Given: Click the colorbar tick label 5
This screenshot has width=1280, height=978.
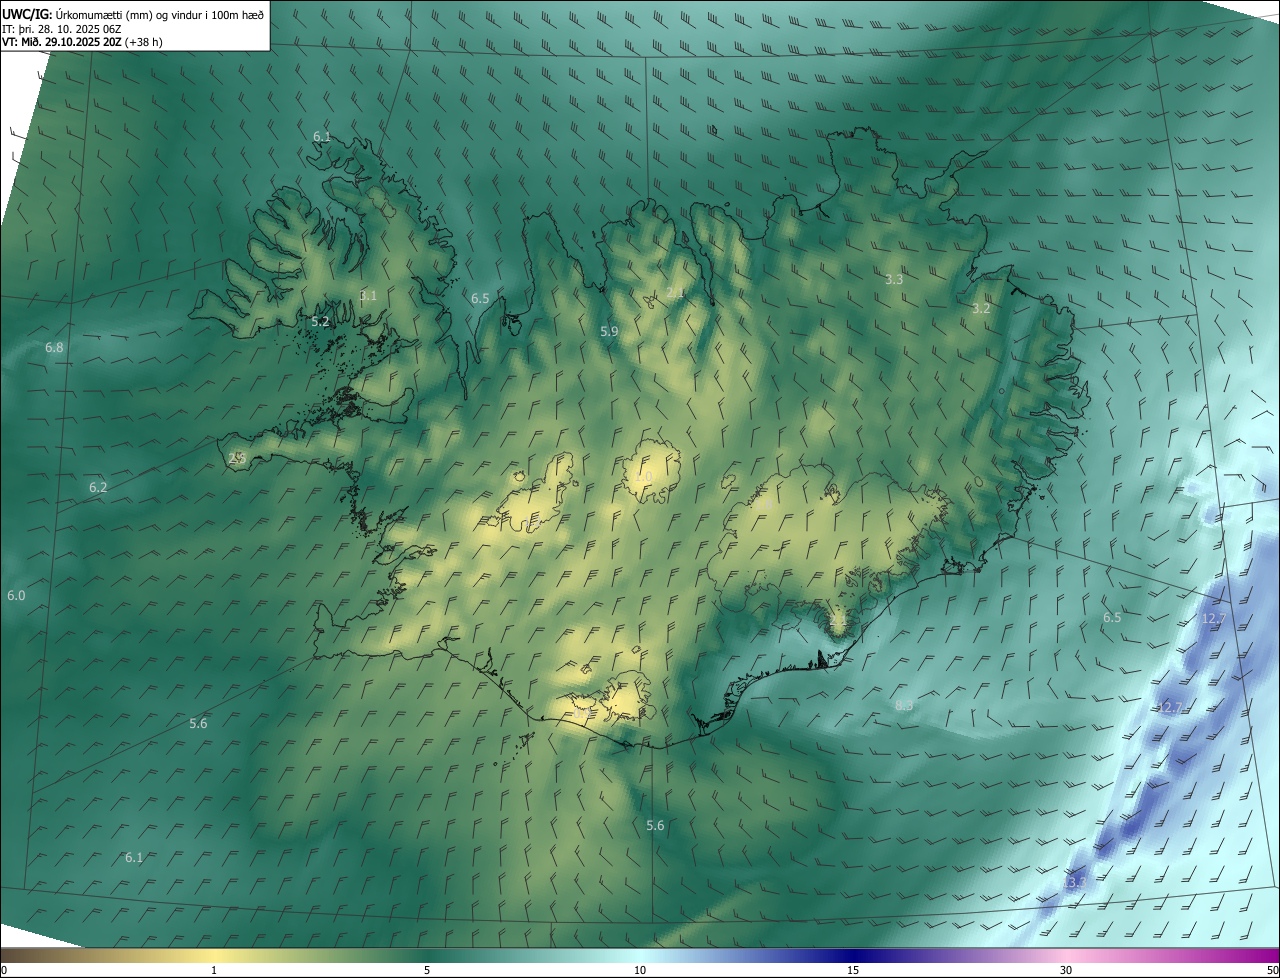Looking at the screenshot, I should coord(427,970).
